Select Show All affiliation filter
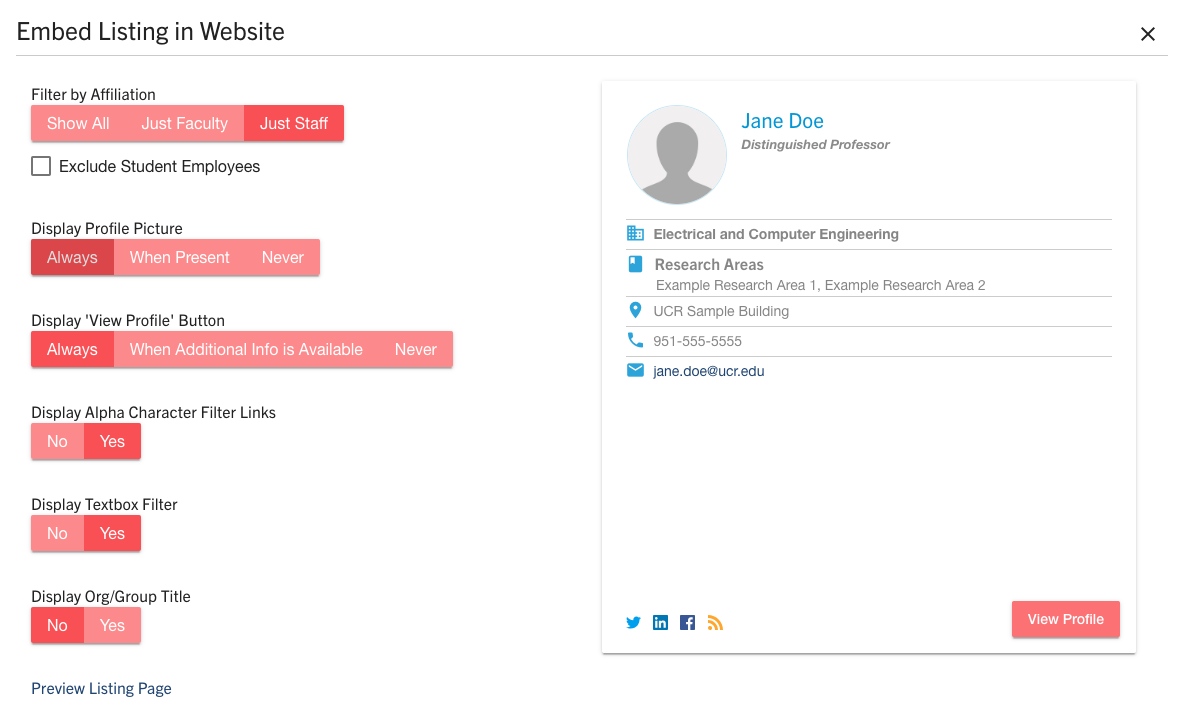 [x=78, y=124]
